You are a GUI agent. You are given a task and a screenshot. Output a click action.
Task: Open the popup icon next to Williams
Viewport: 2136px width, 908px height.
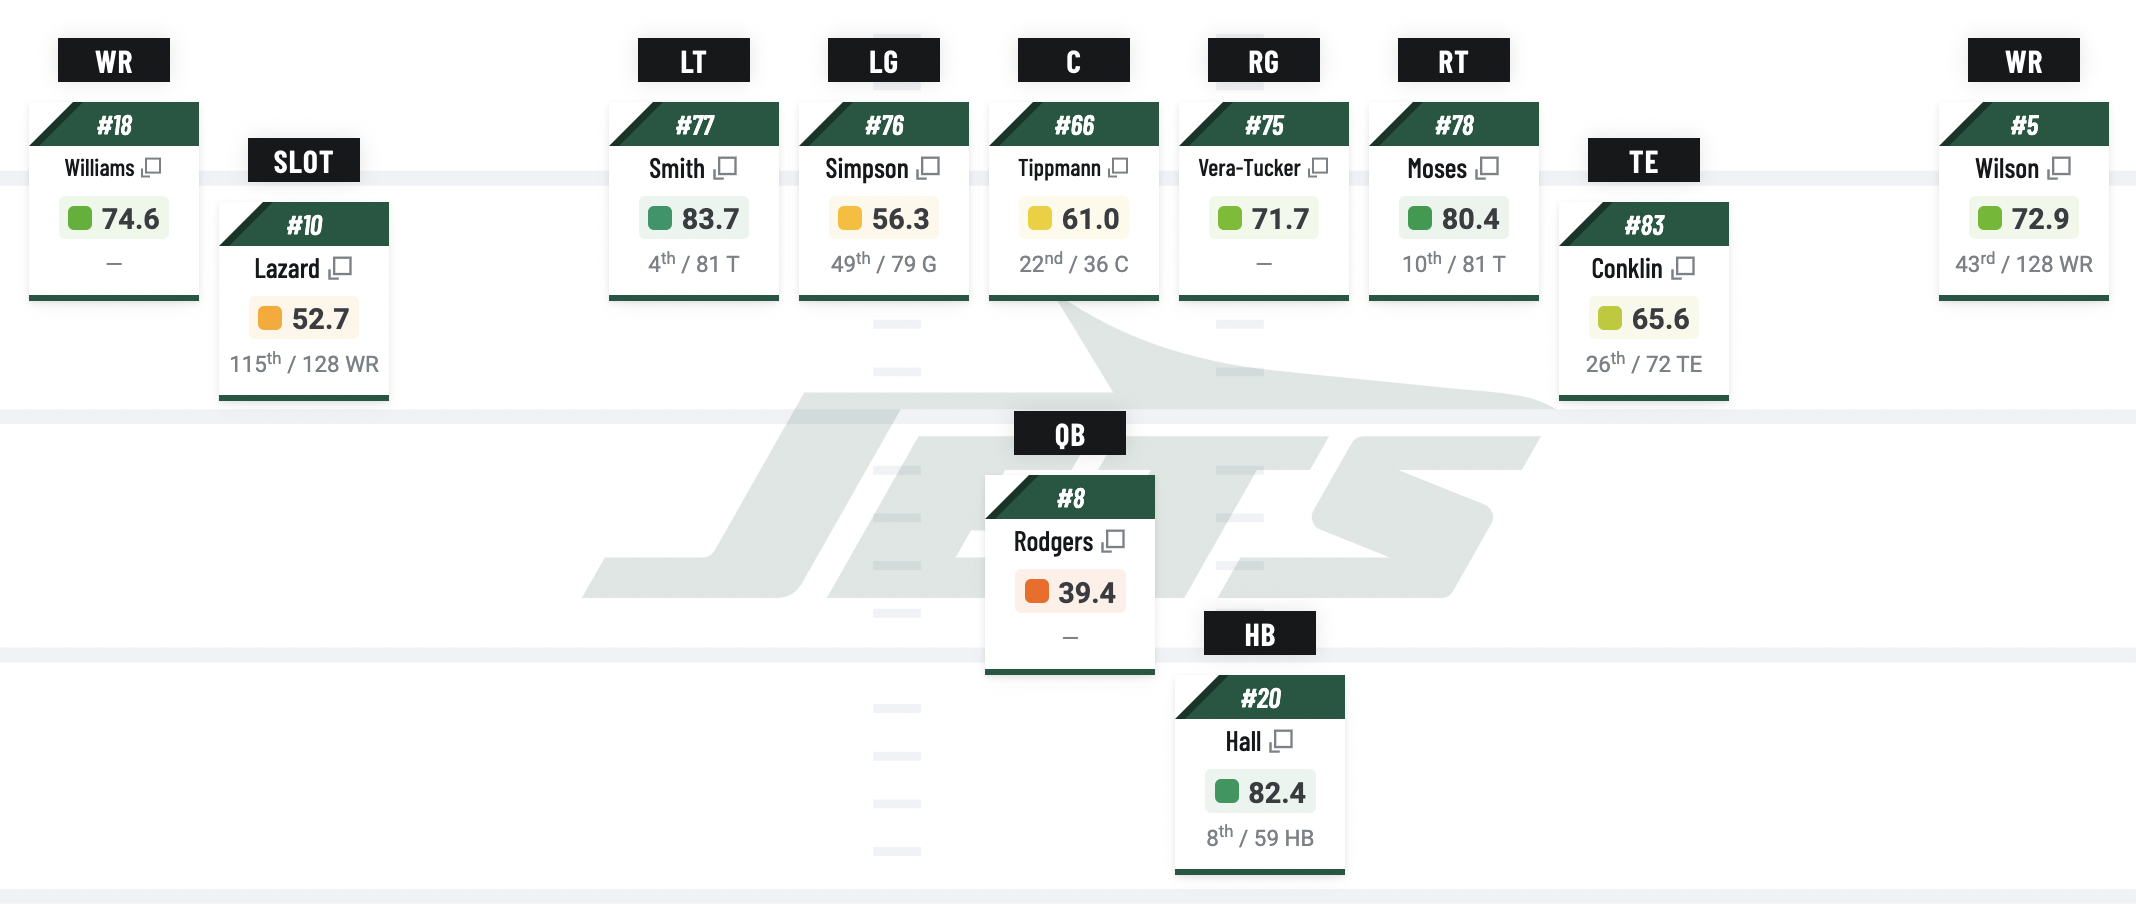tap(152, 167)
